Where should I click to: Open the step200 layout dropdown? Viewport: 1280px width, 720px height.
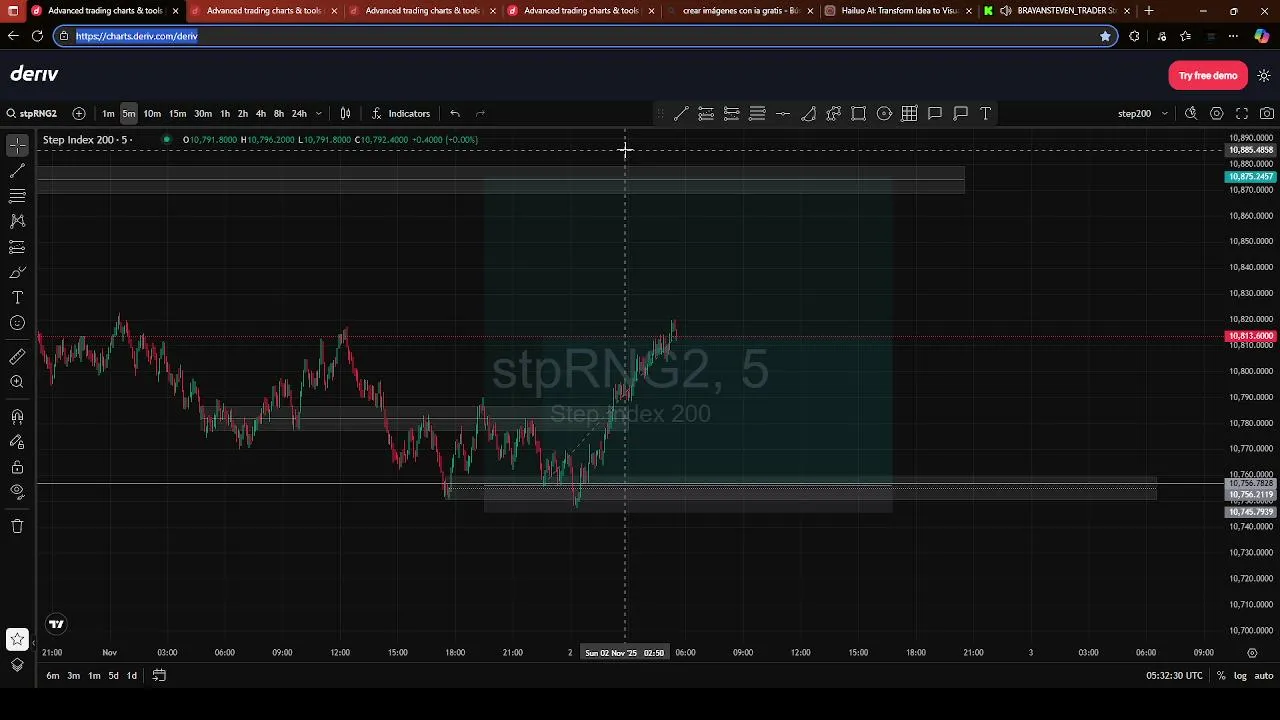click(1143, 114)
